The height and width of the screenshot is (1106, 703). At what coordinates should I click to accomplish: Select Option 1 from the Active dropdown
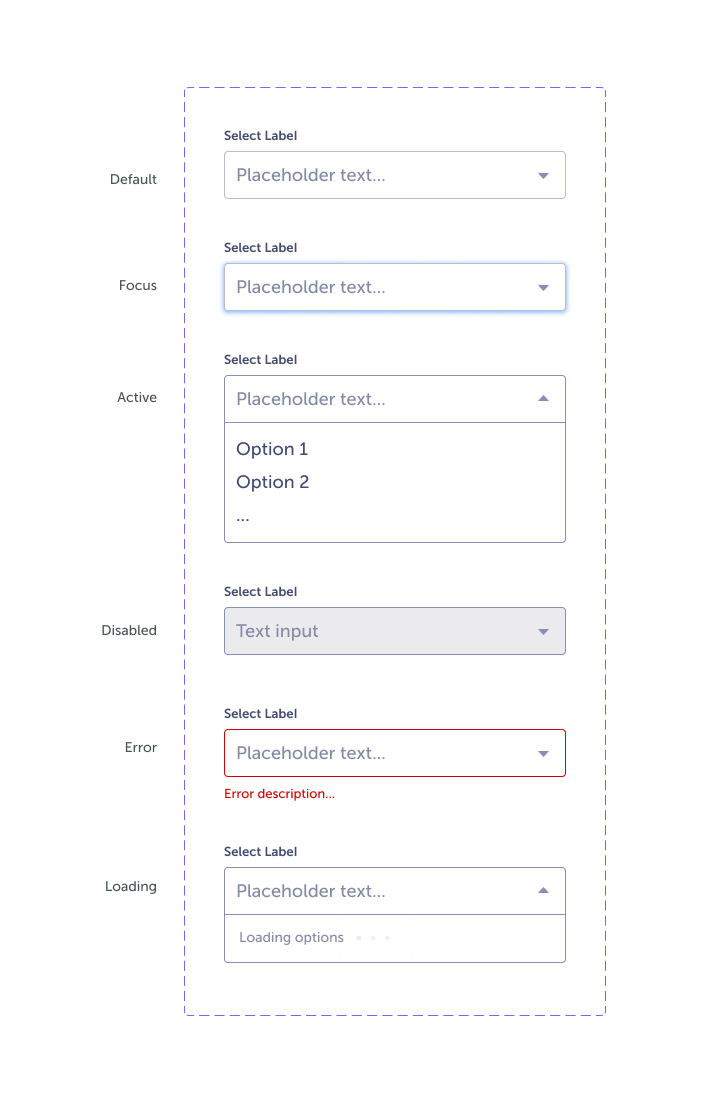click(x=272, y=449)
